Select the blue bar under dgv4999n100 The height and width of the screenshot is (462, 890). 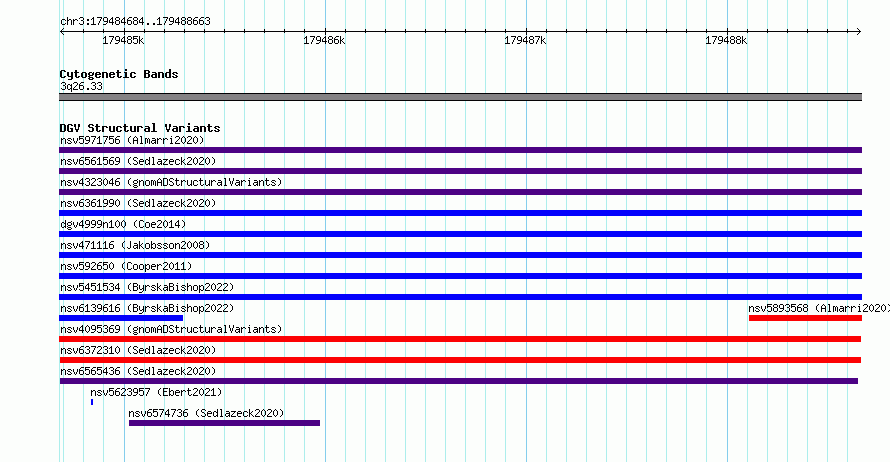460,234
